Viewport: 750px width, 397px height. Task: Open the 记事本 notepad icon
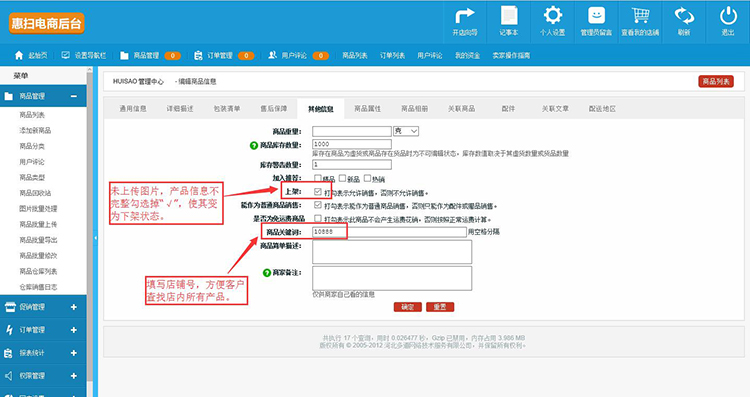[508, 16]
